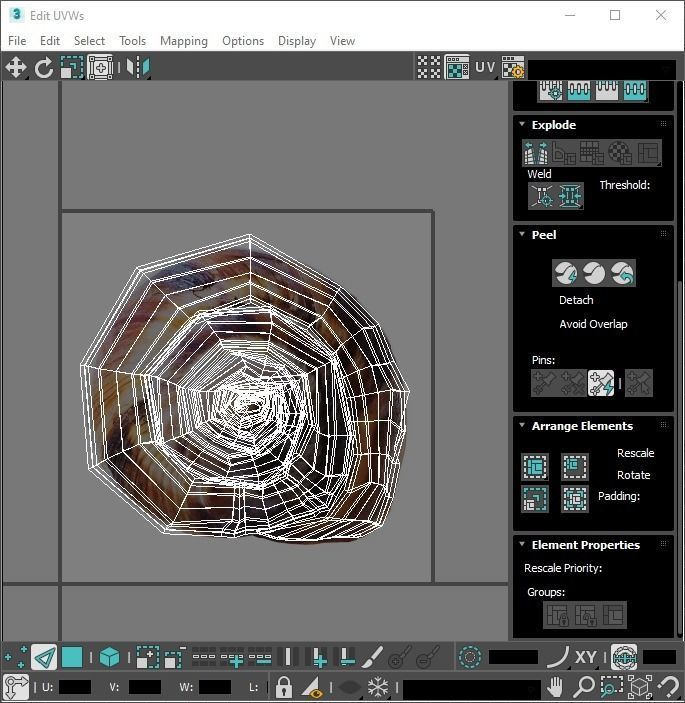Open the Options menu
This screenshot has height=703, width=685.
pos(243,41)
